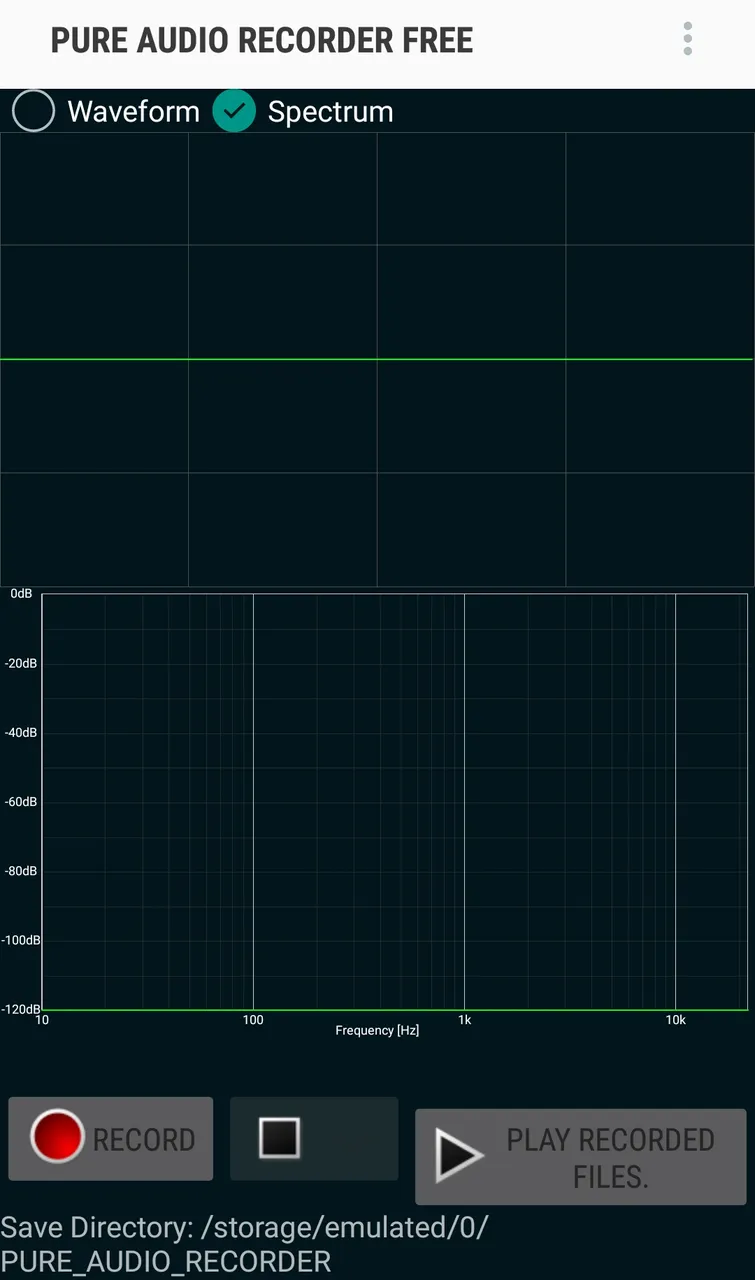Start recording with the RECORD button
Screen dimensions: 755x1280
(x=111, y=1138)
